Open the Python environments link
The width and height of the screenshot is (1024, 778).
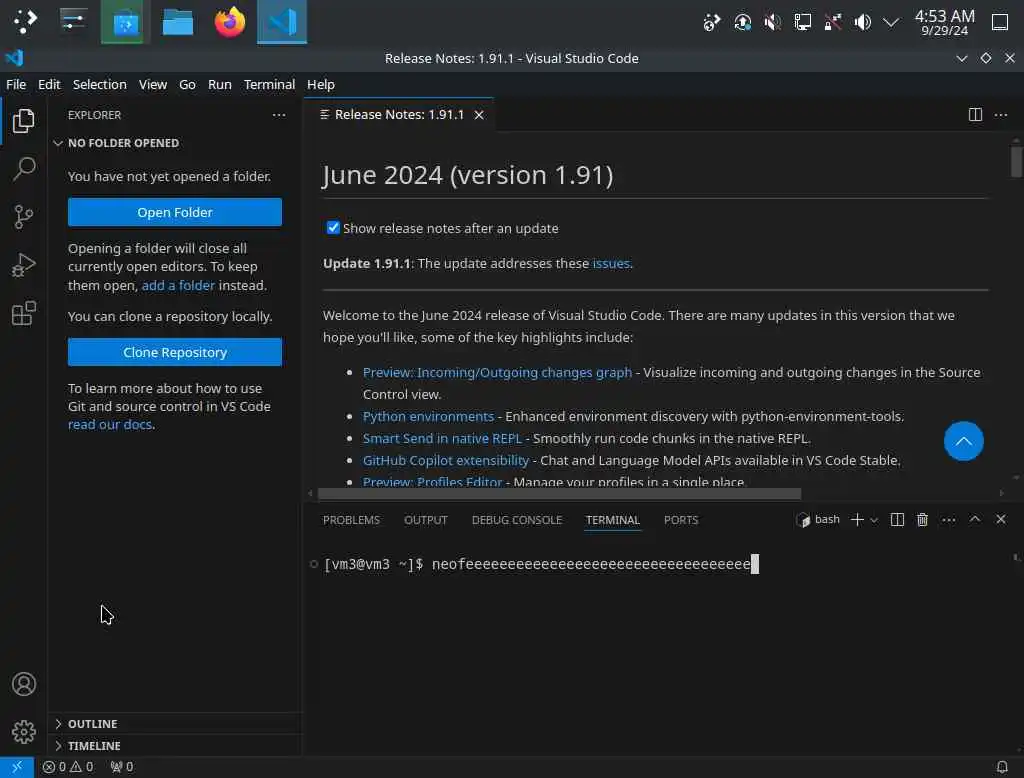pyautogui.click(x=428, y=416)
